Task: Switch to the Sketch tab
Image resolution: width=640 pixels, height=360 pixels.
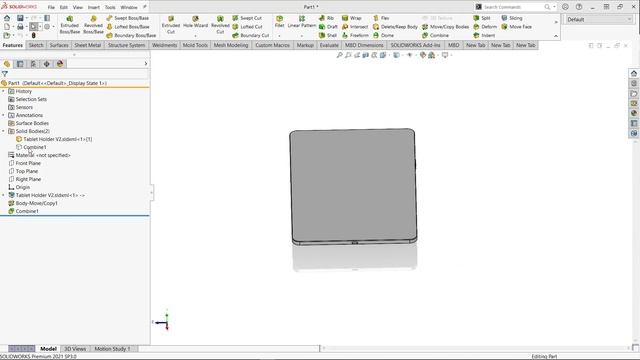Action: pyautogui.click(x=36, y=45)
